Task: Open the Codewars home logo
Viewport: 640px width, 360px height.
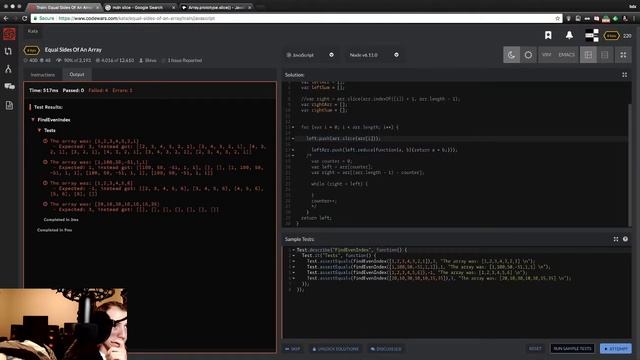Action: pyautogui.click(x=9, y=34)
